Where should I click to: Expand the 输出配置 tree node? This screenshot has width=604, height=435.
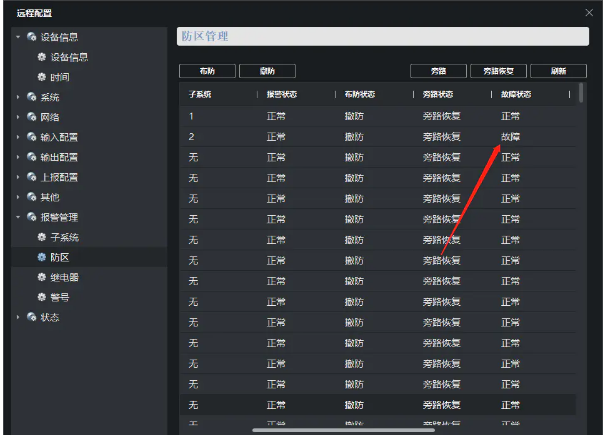click(x=18, y=157)
